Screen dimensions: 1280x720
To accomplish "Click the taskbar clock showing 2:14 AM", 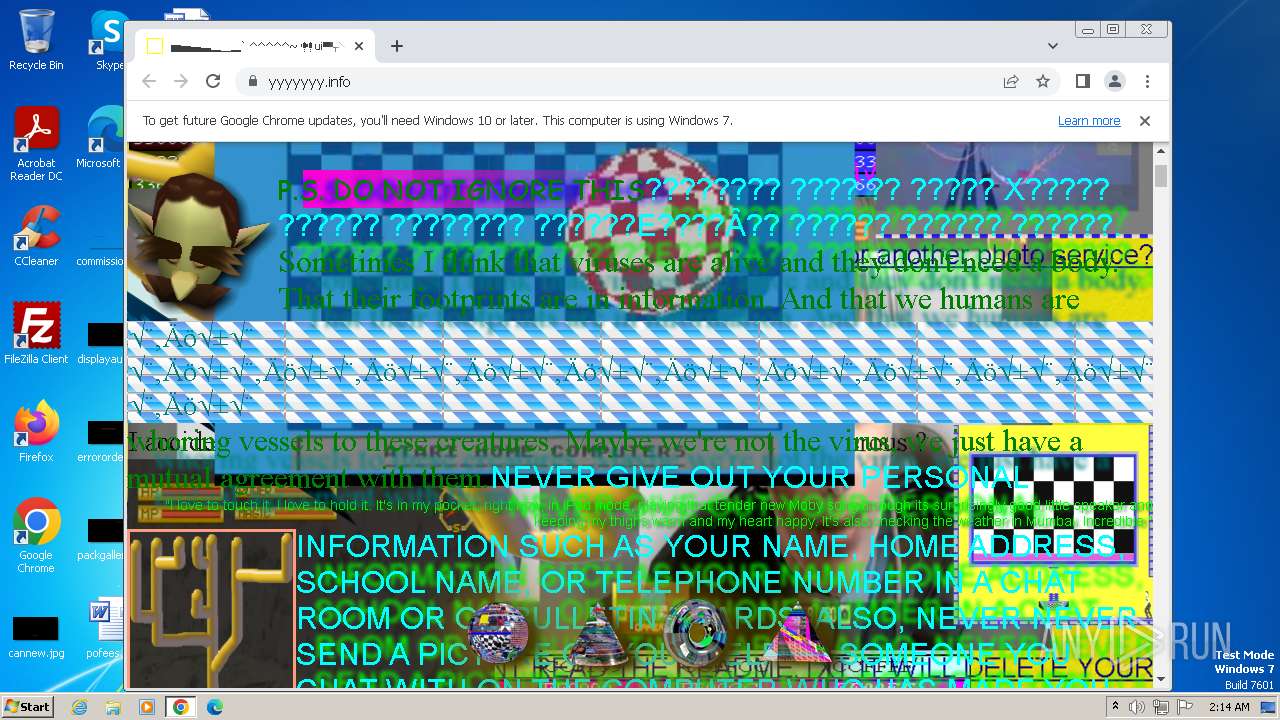I will tap(1228, 707).
